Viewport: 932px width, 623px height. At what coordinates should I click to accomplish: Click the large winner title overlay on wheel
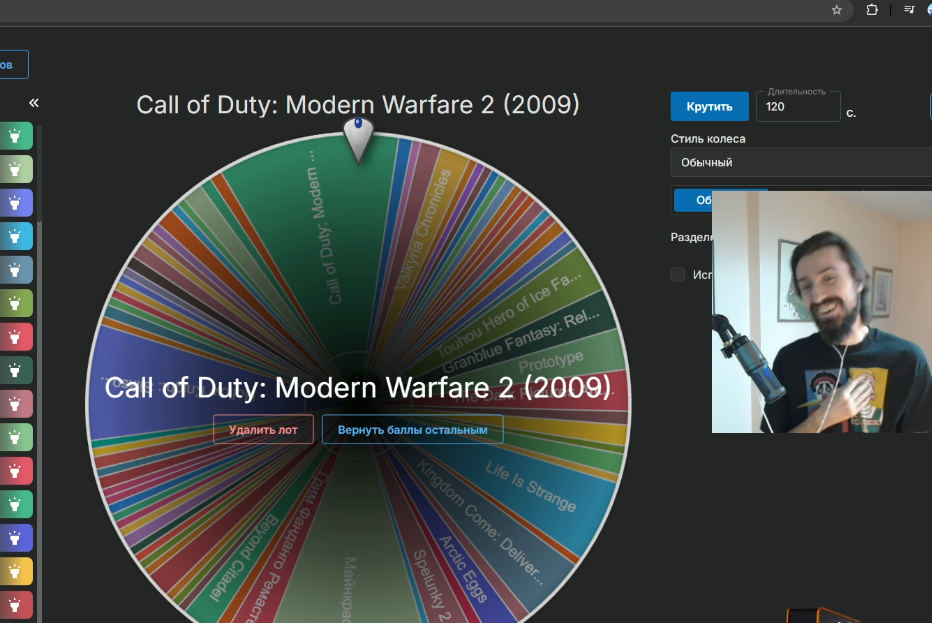(357, 388)
